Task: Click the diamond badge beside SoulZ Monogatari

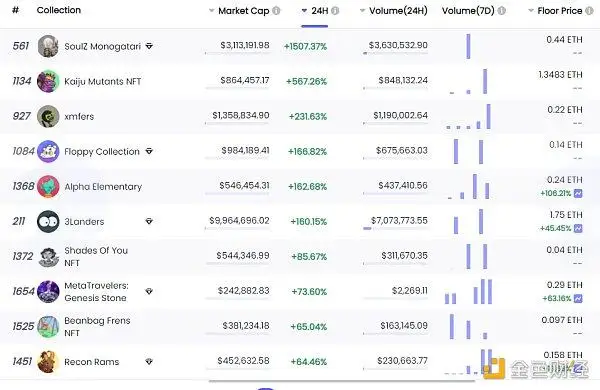Action: pyautogui.click(x=149, y=46)
